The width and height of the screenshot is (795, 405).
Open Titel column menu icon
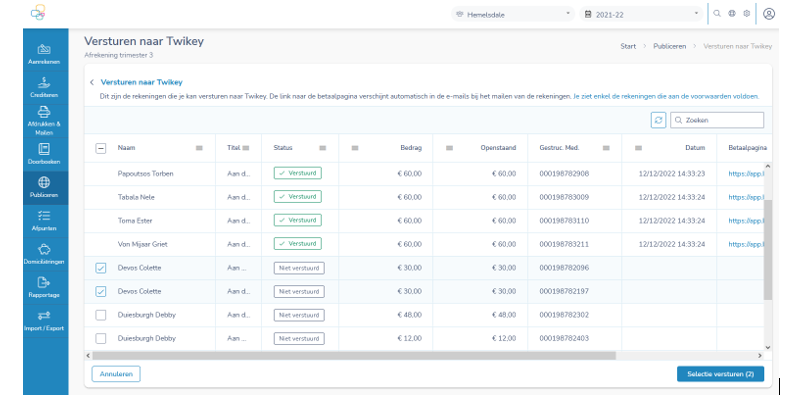(246, 148)
